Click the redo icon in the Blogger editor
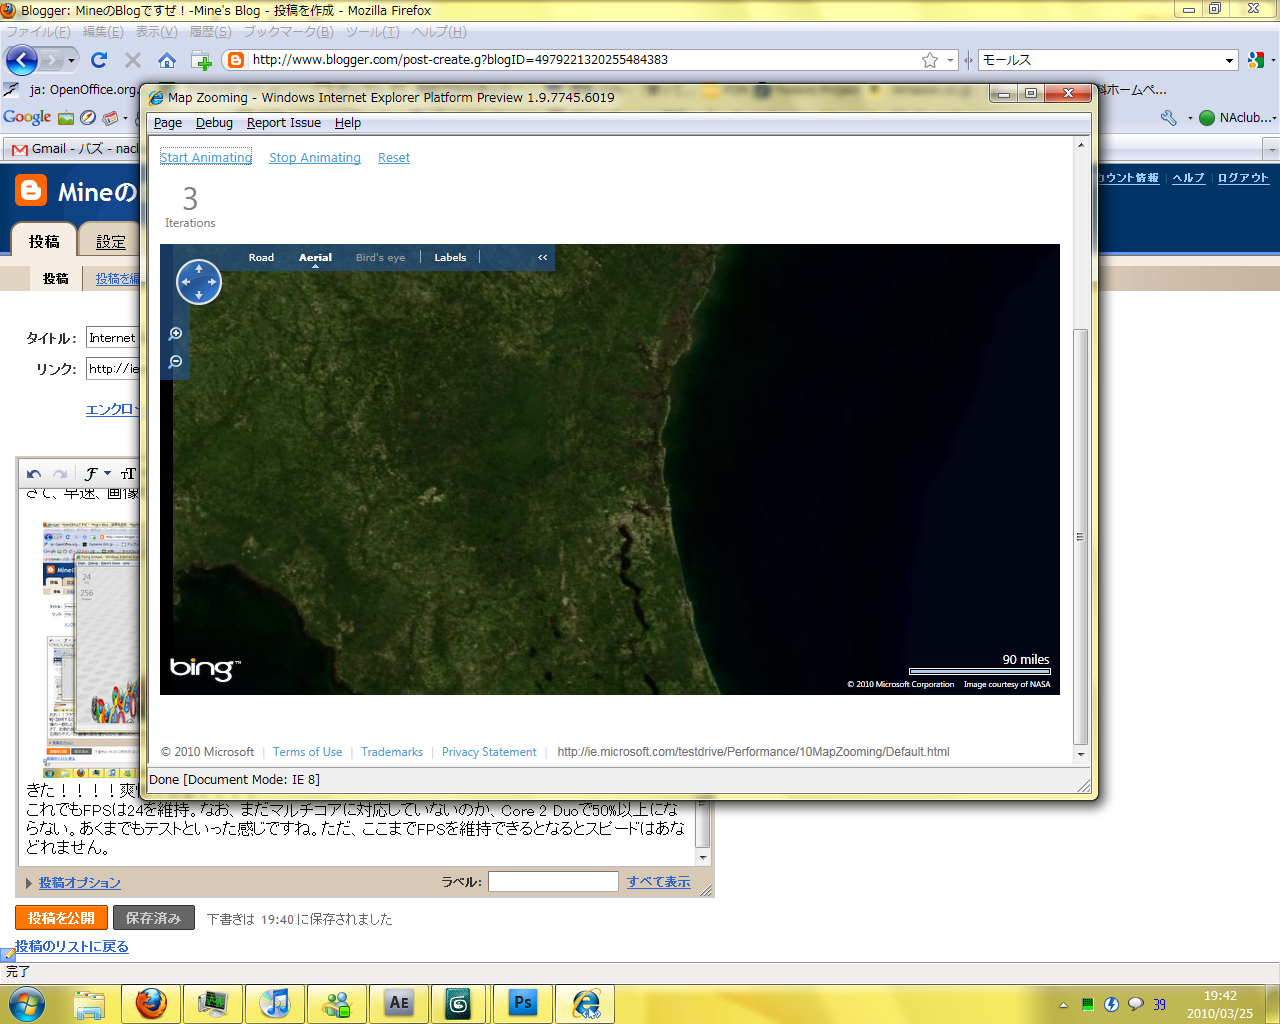Viewport: 1280px width, 1024px height. coord(60,474)
